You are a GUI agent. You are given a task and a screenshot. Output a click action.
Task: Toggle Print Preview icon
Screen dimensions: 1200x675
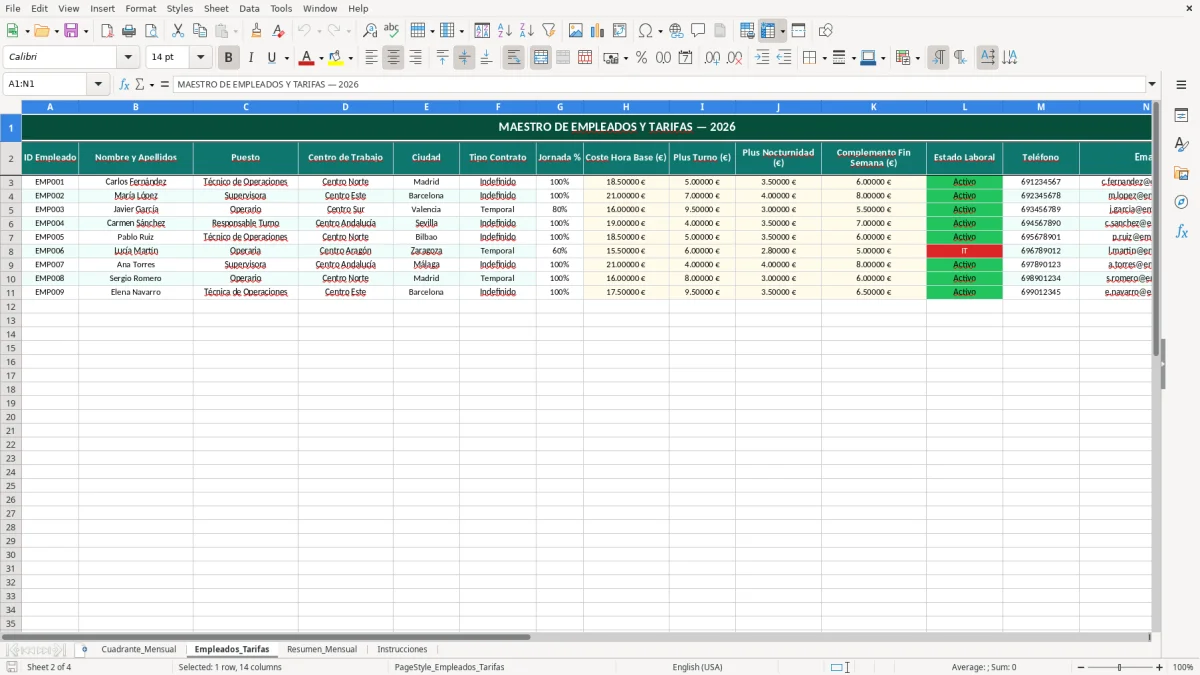pos(151,31)
